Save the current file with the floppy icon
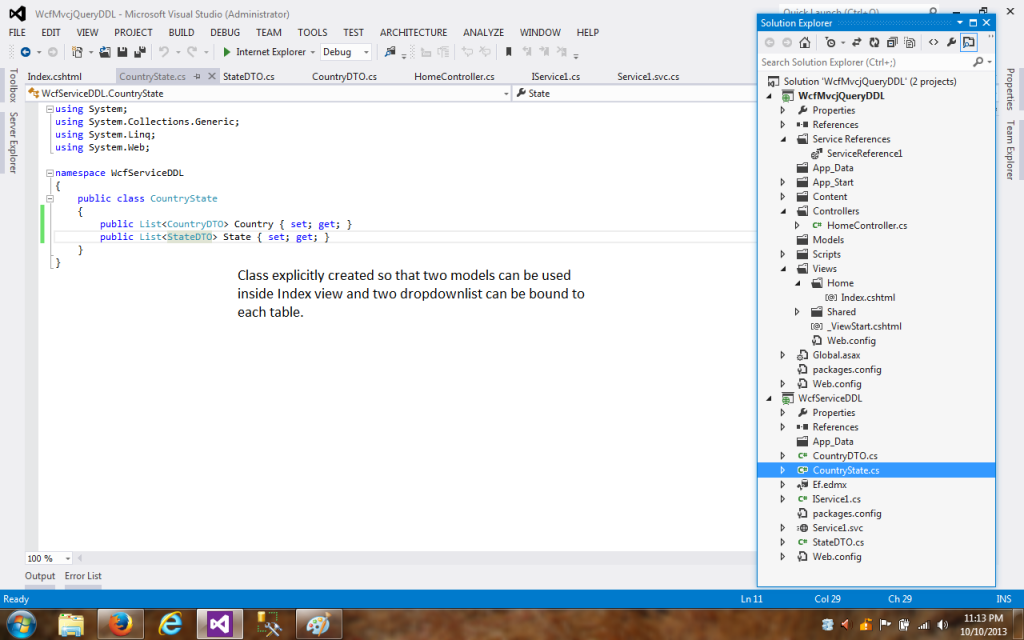 122,52
